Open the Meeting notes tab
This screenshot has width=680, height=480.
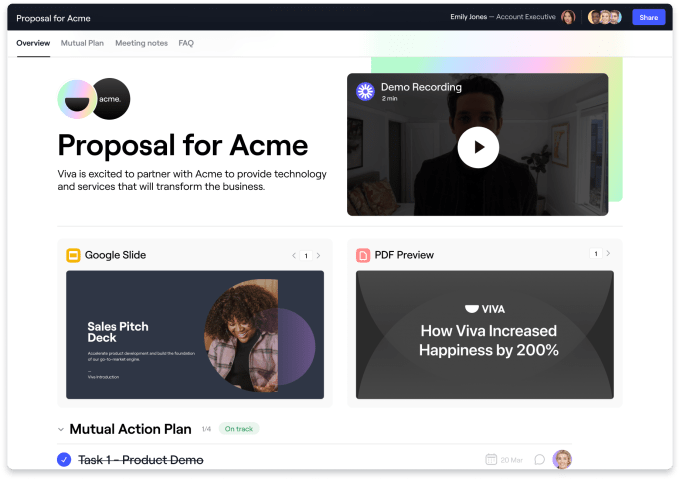141,43
